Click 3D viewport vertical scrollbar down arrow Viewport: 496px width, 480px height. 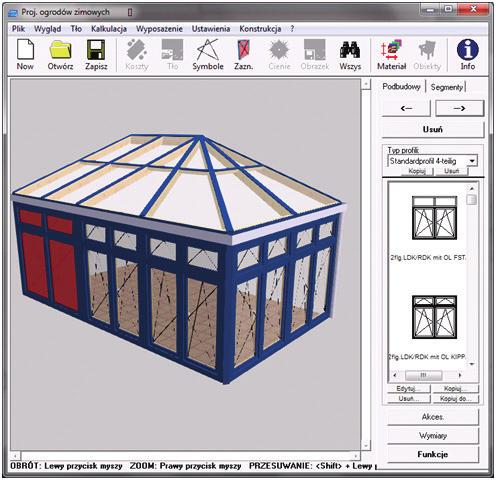tap(366, 445)
